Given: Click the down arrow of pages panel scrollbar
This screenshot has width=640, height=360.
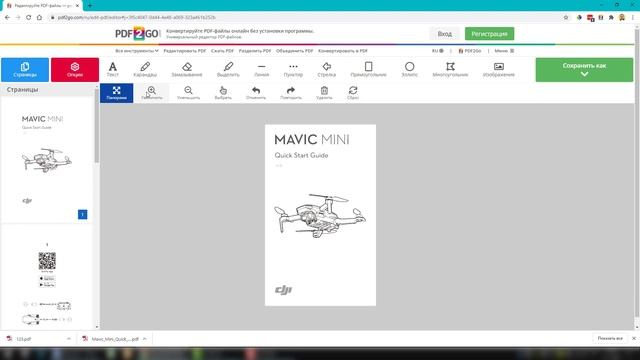Looking at the screenshot, I should (x=97, y=327).
